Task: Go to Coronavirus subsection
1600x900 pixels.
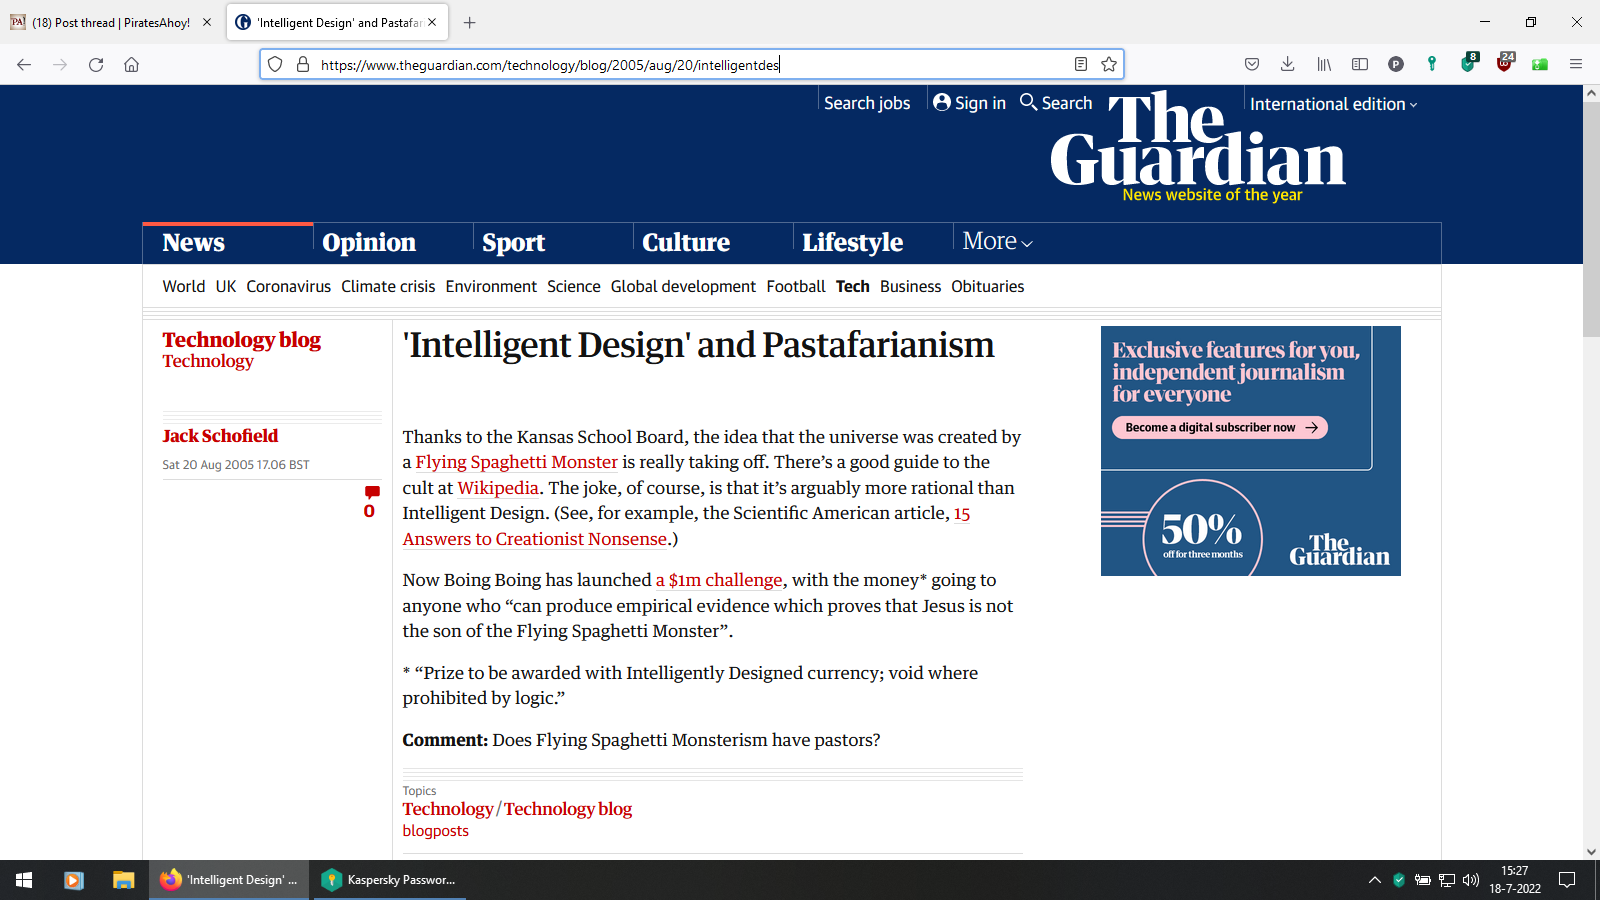Action: pyautogui.click(x=288, y=286)
